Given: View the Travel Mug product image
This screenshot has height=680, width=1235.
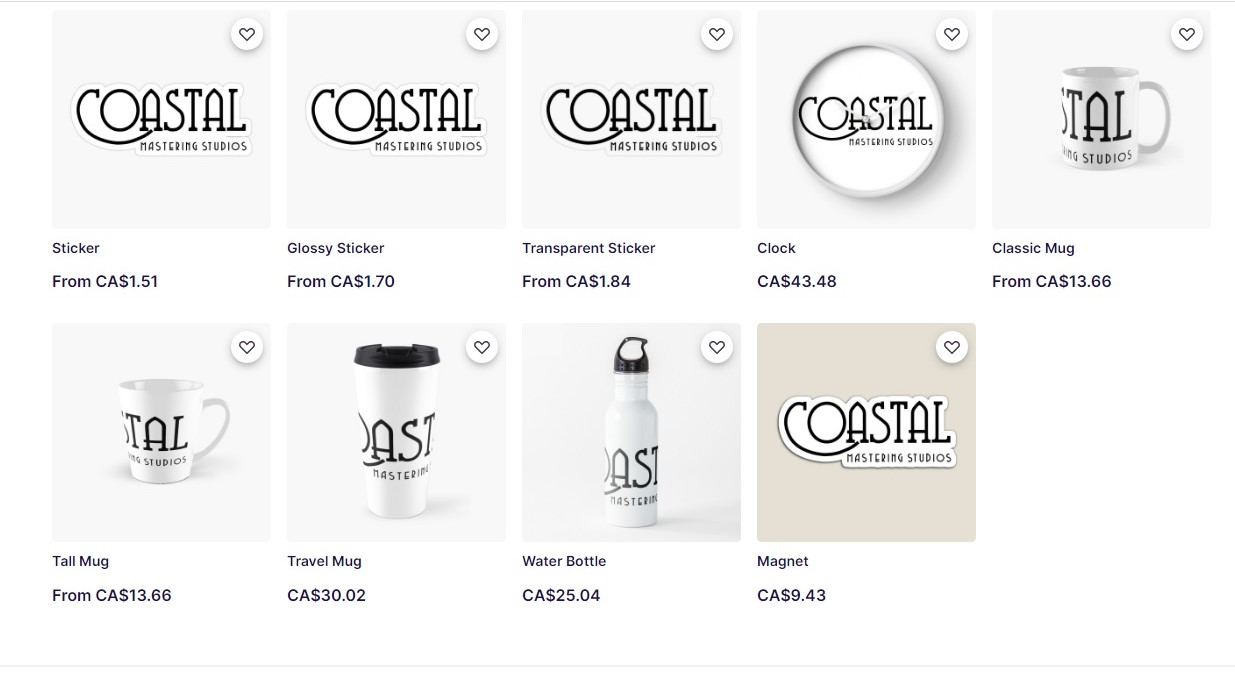Looking at the screenshot, I should click(x=396, y=432).
